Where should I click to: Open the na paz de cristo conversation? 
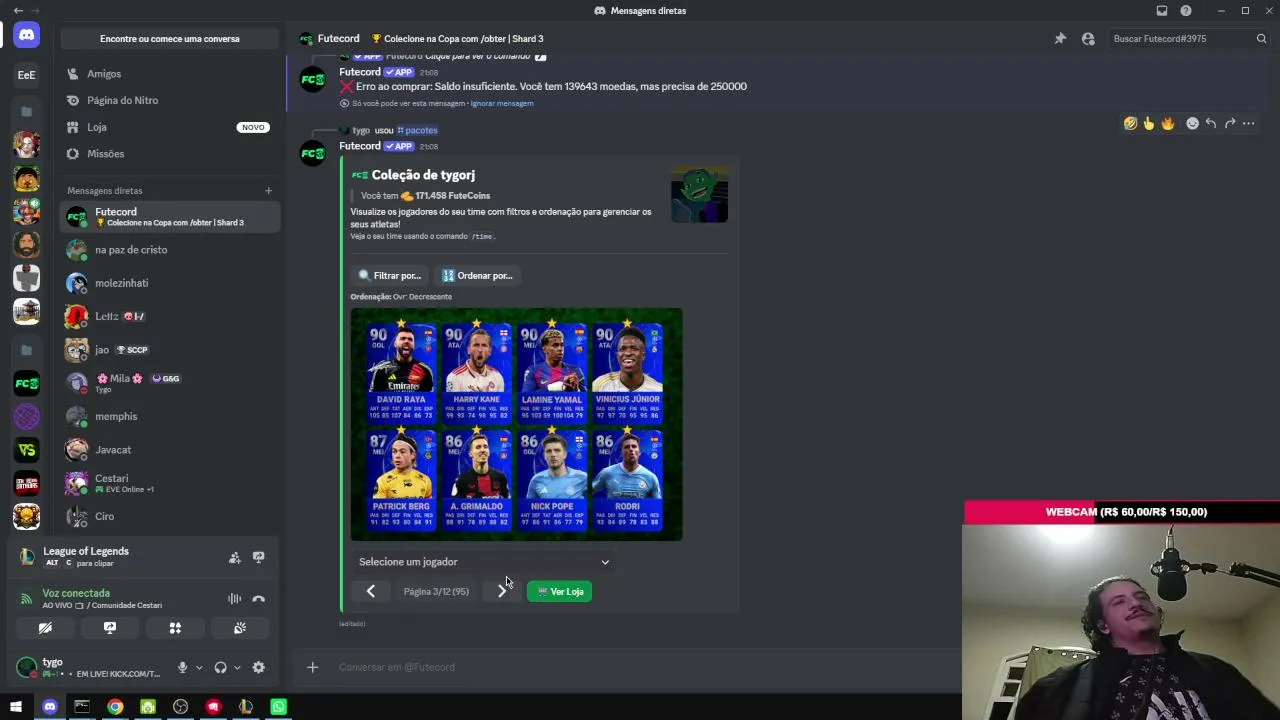pyautogui.click(x=170, y=250)
